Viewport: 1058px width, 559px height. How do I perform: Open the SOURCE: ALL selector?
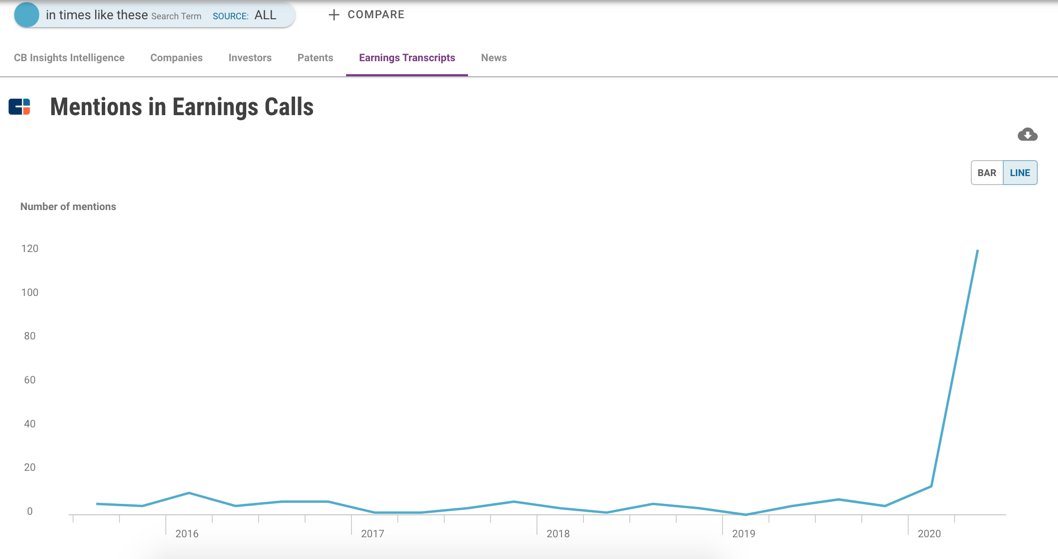[244, 16]
